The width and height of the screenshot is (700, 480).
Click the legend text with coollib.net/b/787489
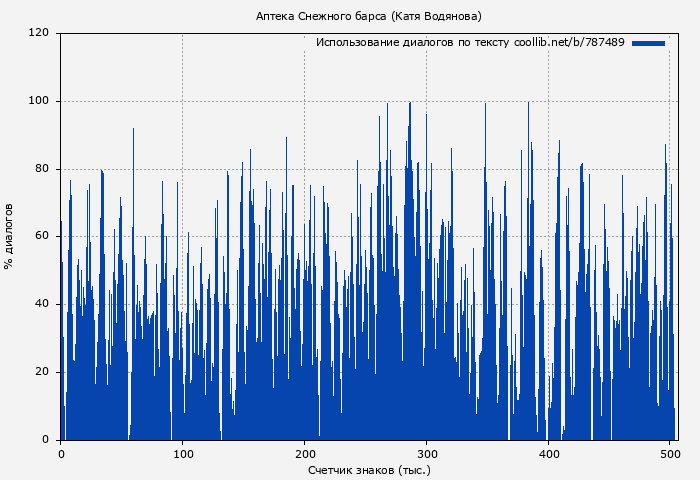470,43
